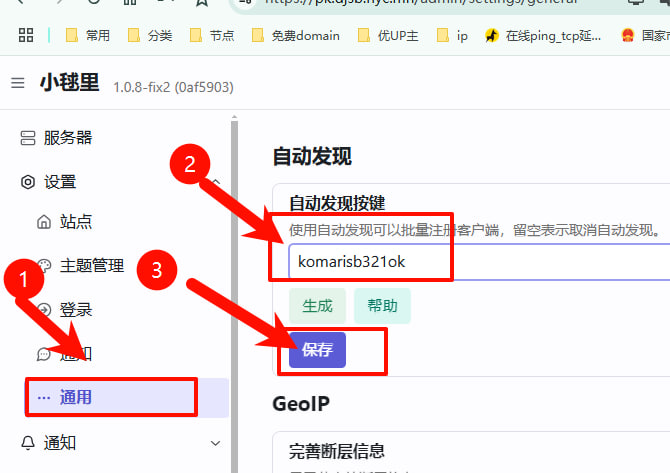This screenshot has height=473, width=670.
Task: Click the 帮助 help button
Action: (382, 305)
